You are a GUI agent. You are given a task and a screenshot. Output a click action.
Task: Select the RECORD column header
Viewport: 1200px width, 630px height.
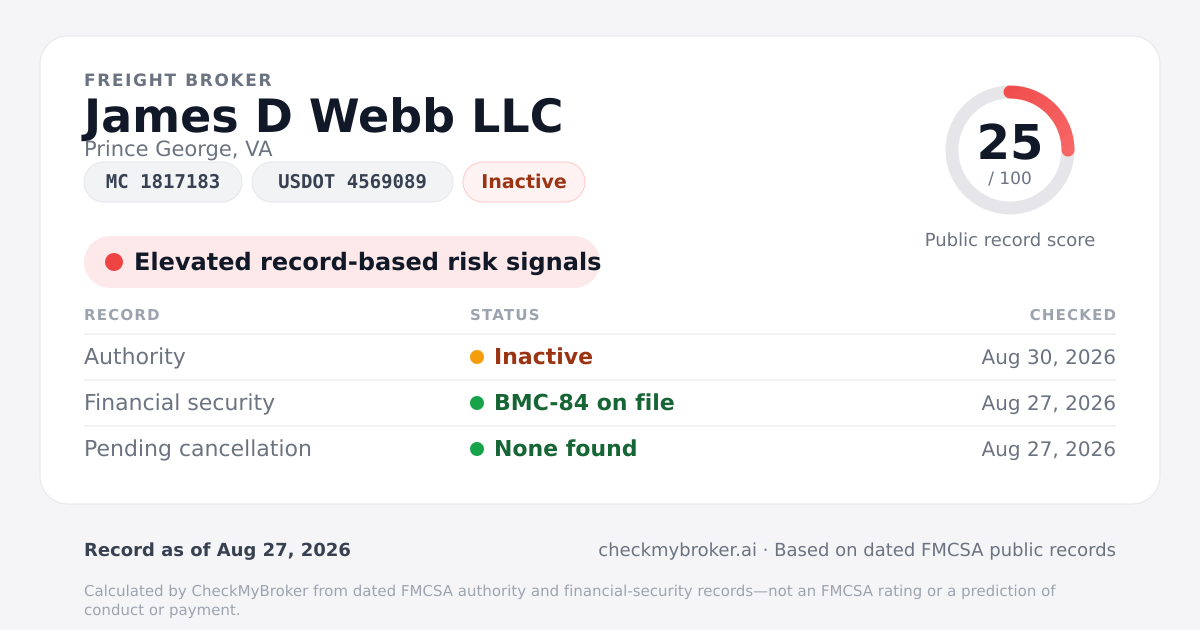122,315
